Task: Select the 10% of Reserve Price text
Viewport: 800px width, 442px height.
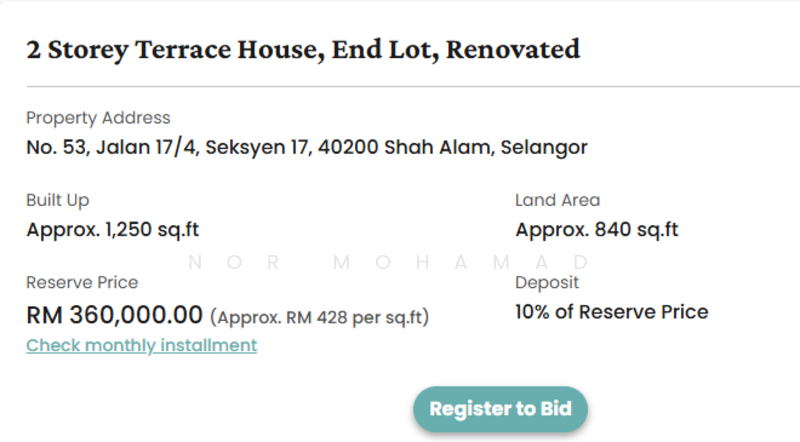Action: [x=611, y=312]
